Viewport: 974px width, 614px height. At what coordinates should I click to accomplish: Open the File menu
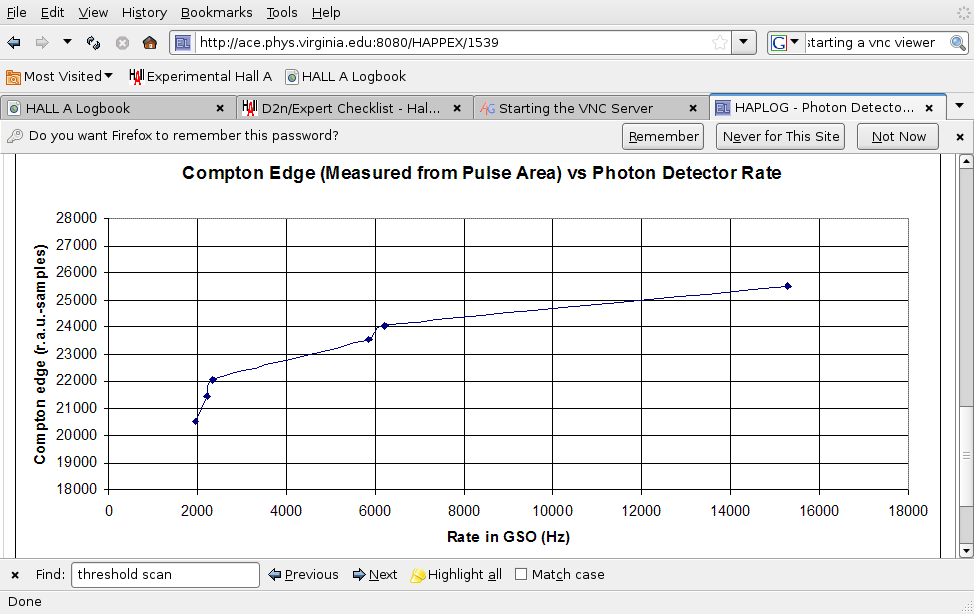(x=16, y=12)
